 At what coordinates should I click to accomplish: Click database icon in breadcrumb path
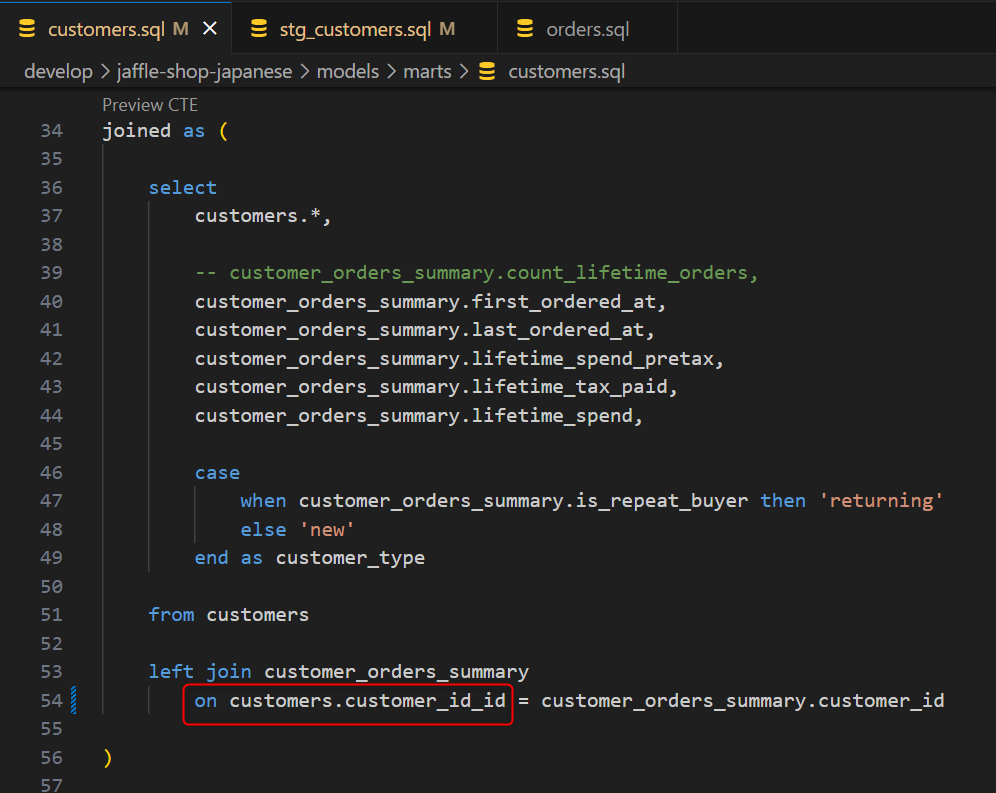pos(487,71)
